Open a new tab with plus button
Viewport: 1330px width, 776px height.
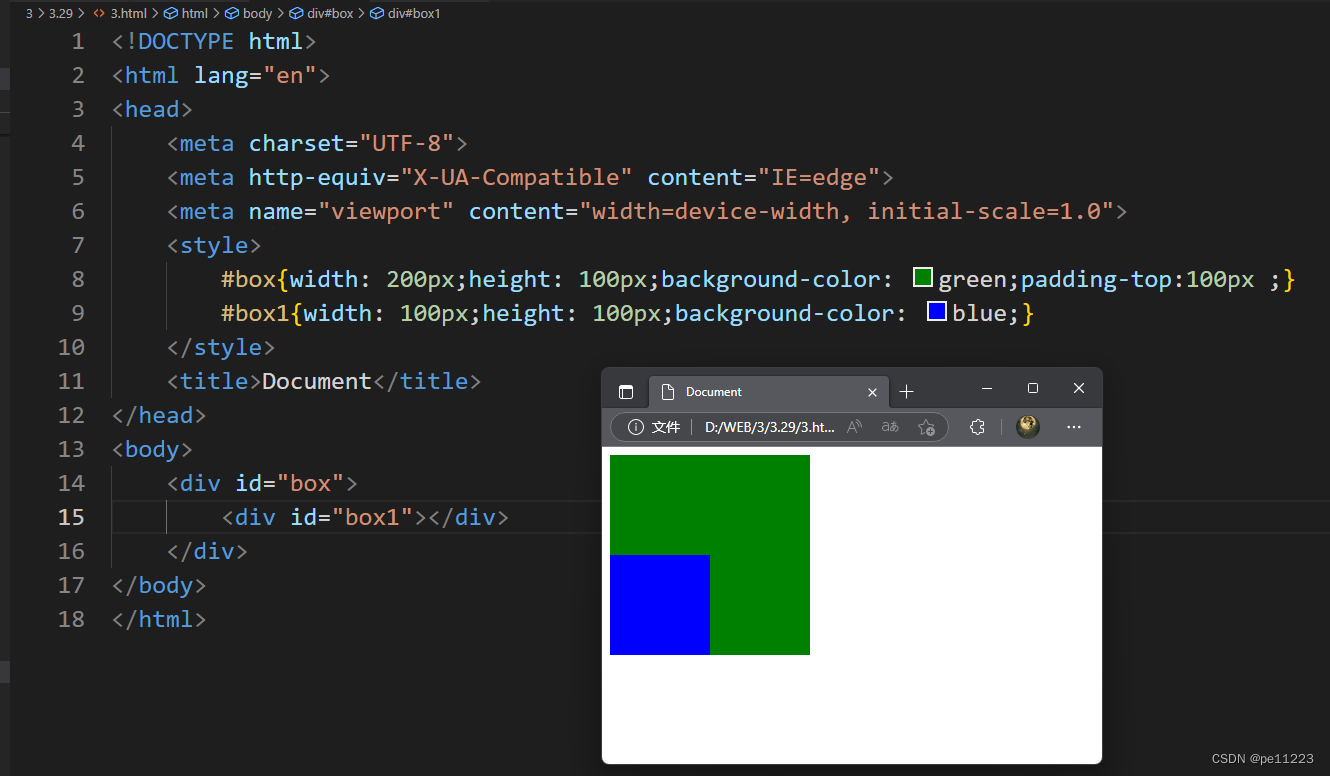click(x=906, y=392)
